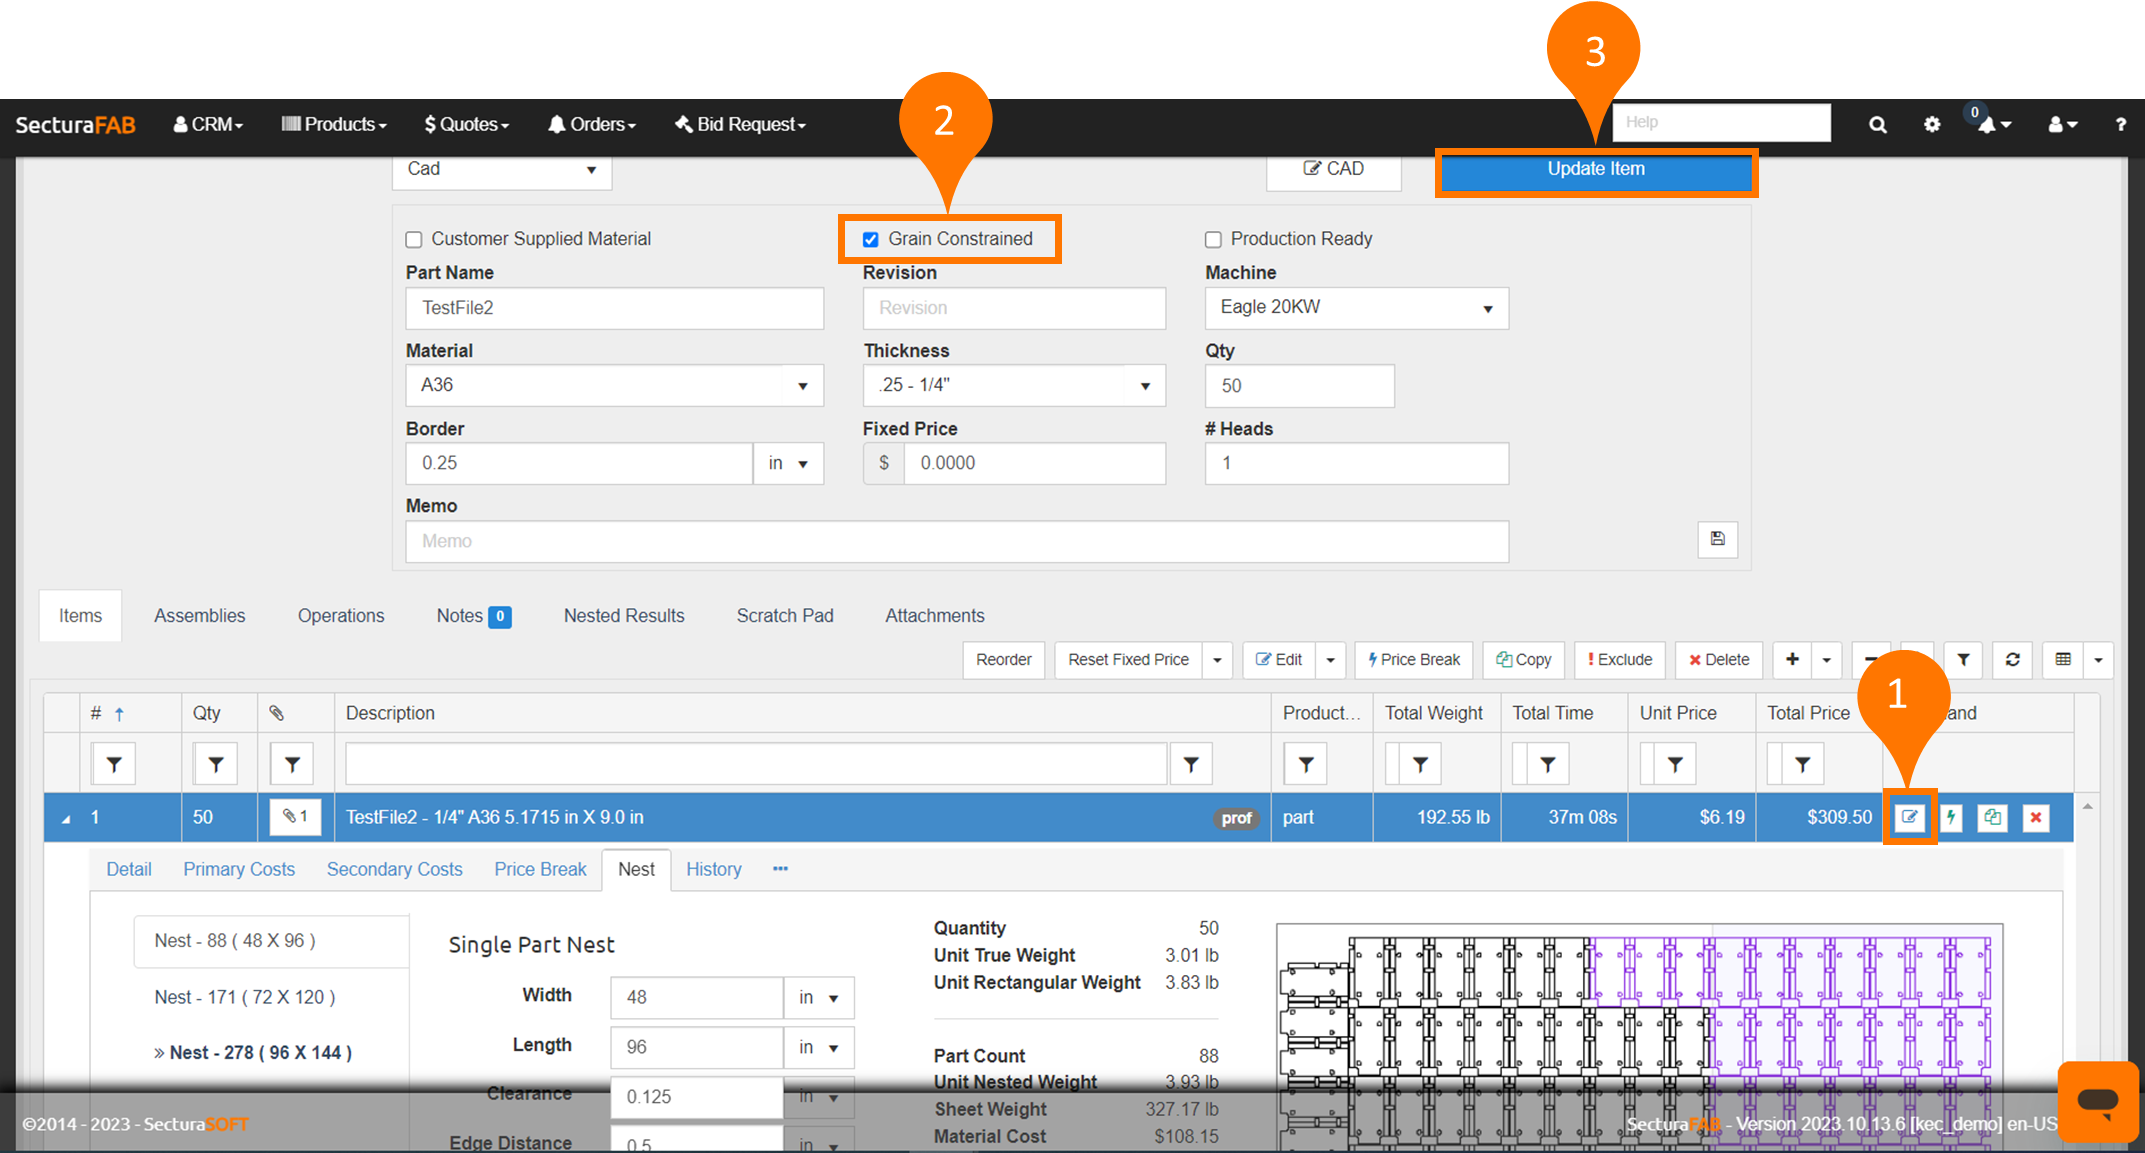This screenshot has width=2145, height=1153.
Task: Expand the Material dropdown showing A36
Action: (x=614, y=385)
